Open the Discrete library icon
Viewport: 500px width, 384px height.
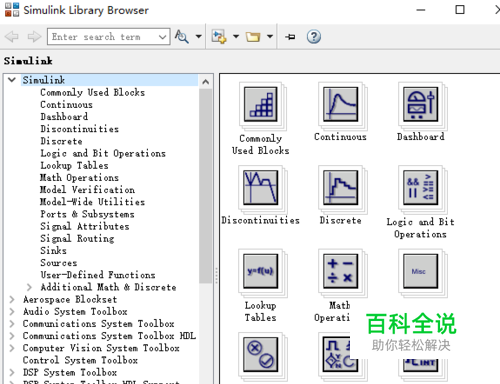[x=341, y=188]
